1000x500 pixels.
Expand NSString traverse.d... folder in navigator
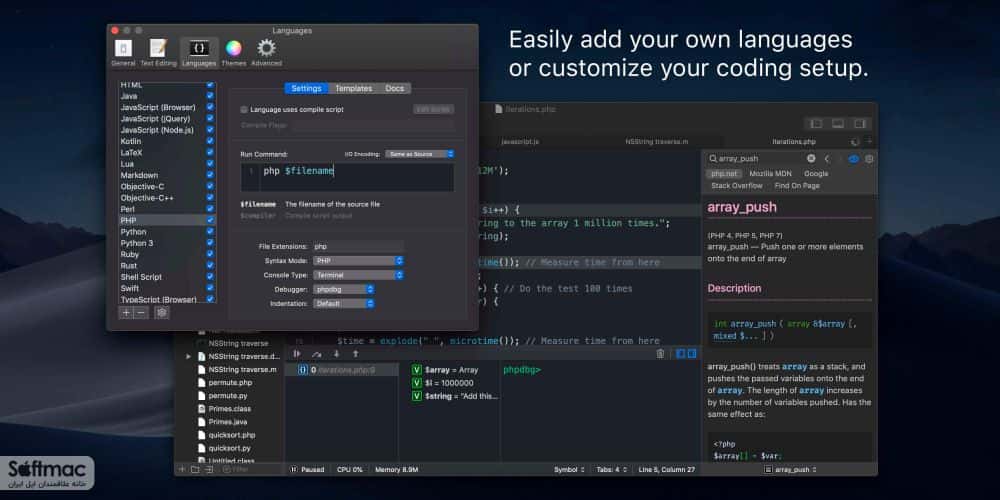pyautogui.click(x=188, y=357)
